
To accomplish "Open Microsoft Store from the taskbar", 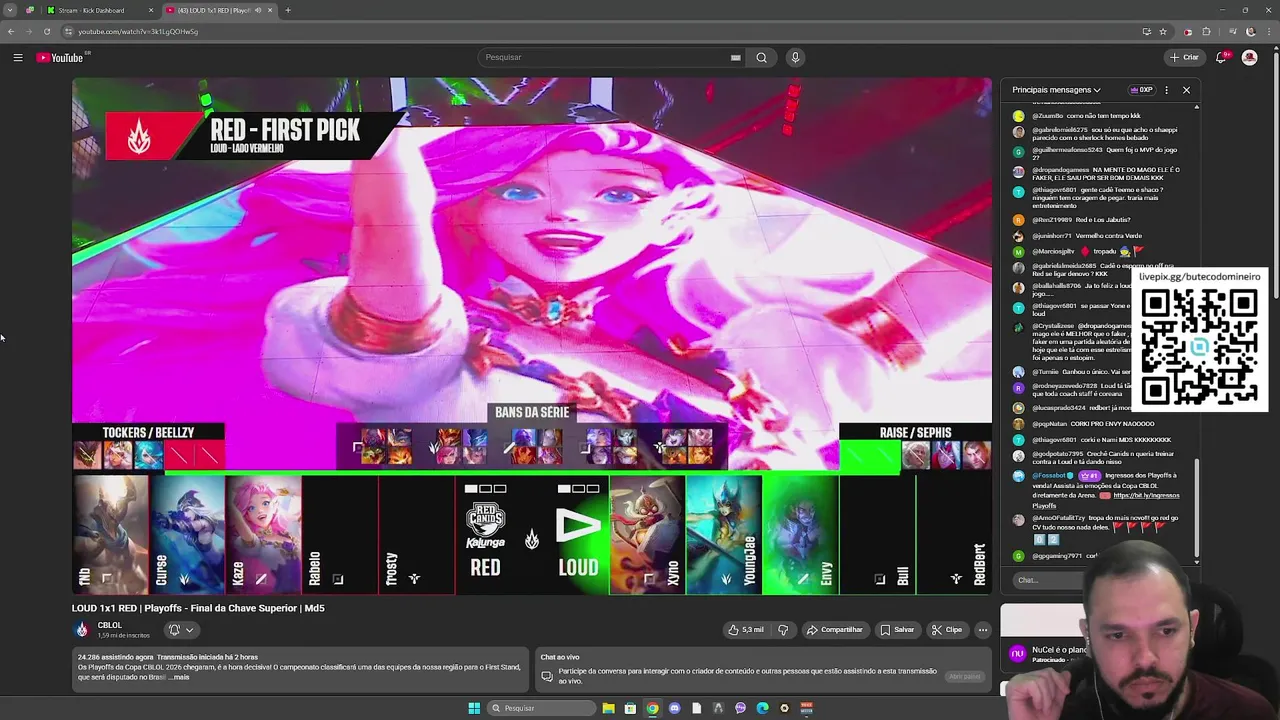I will (x=630, y=708).
